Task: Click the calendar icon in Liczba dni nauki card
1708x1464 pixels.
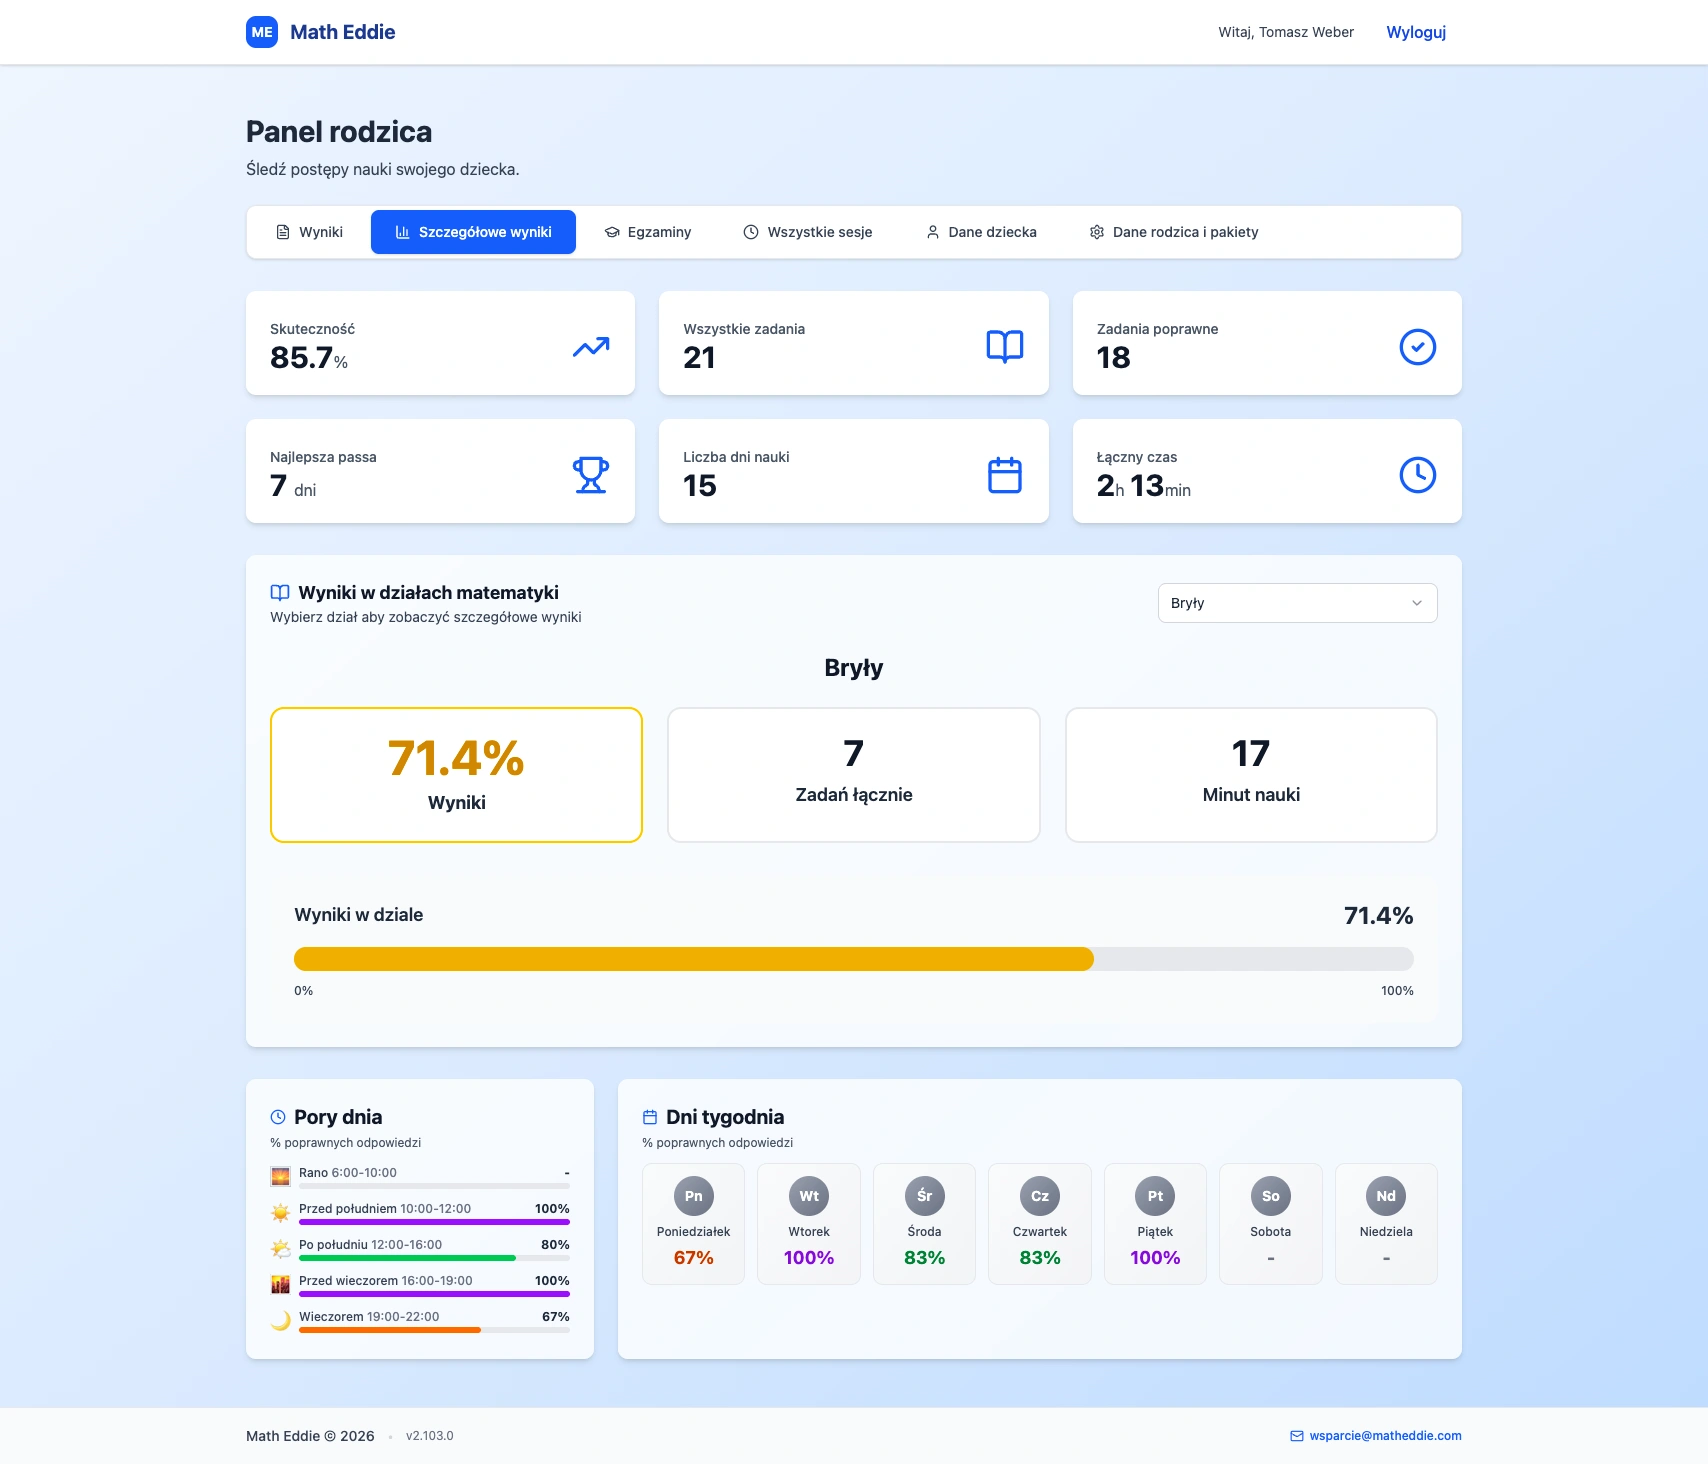Action: (1005, 475)
